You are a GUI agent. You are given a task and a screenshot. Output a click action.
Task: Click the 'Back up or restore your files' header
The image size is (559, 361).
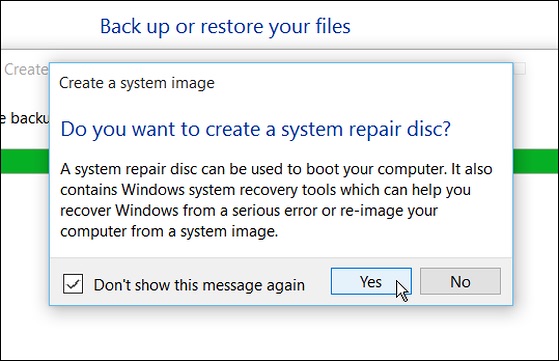tap(225, 27)
